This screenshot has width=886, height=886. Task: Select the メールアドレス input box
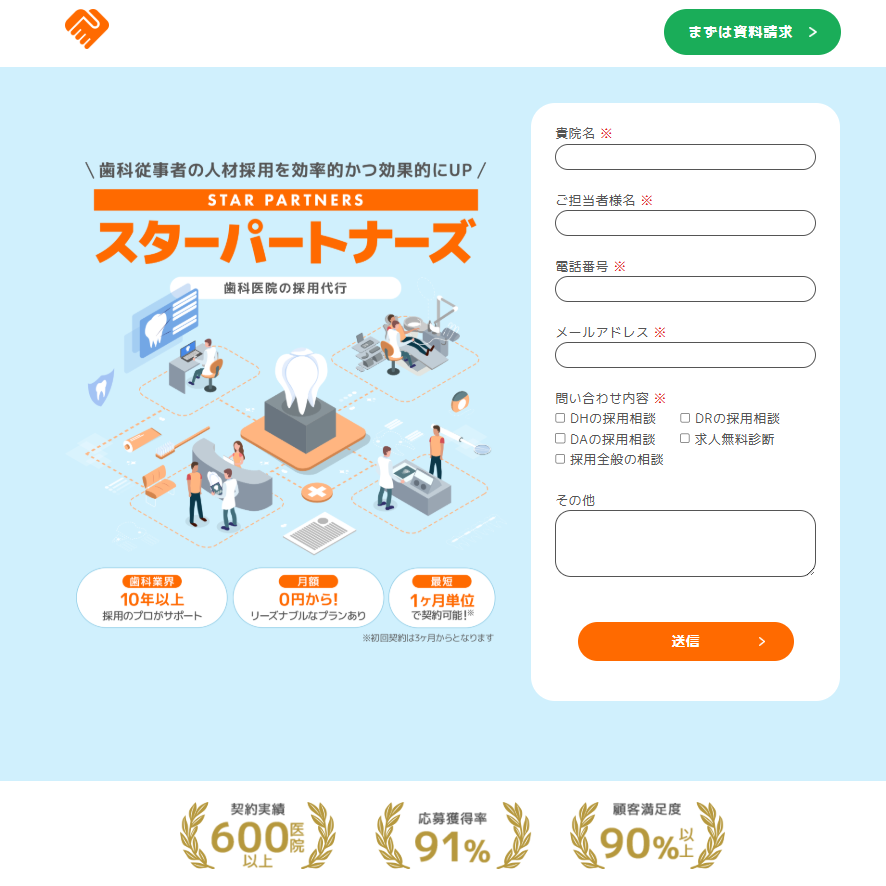tap(685, 355)
